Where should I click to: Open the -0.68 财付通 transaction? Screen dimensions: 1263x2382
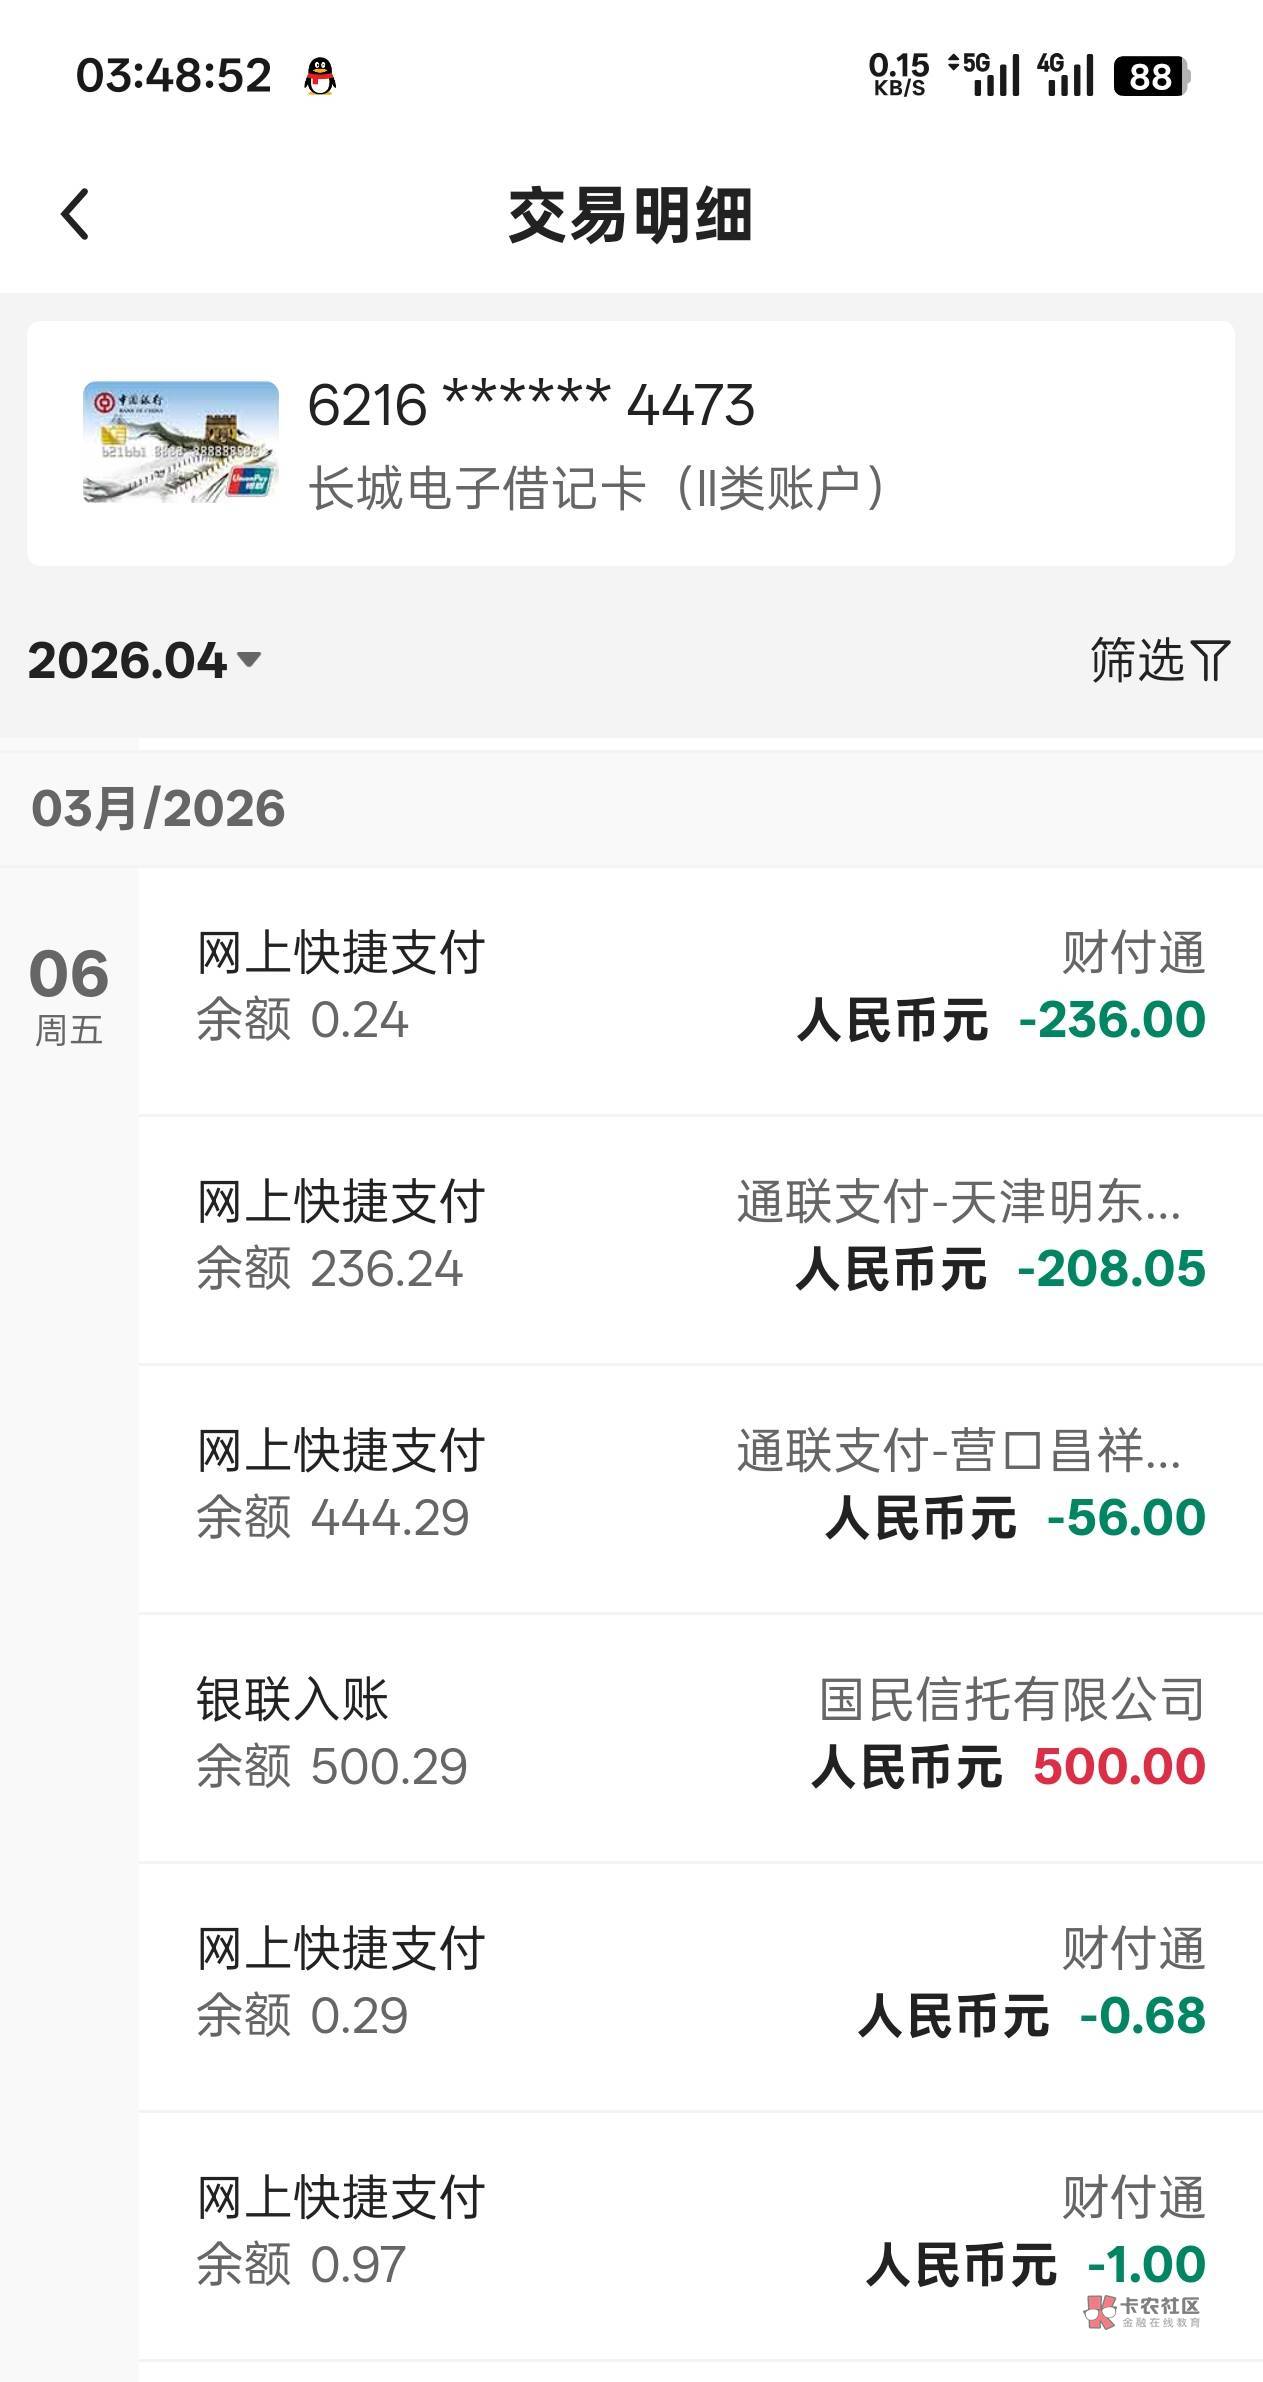pos(700,1984)
